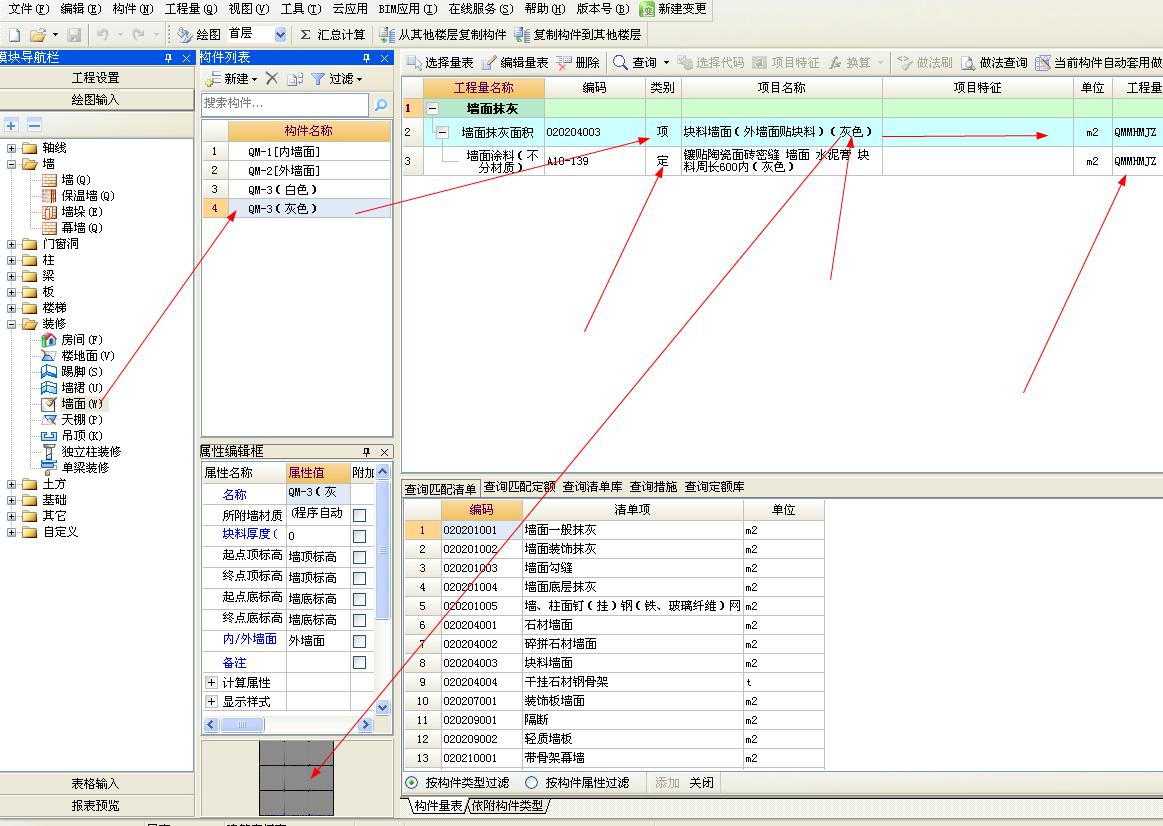This screenshot has height=826, width=1163.
Task: Collapse the 墙 tree node
Action: 11,164
